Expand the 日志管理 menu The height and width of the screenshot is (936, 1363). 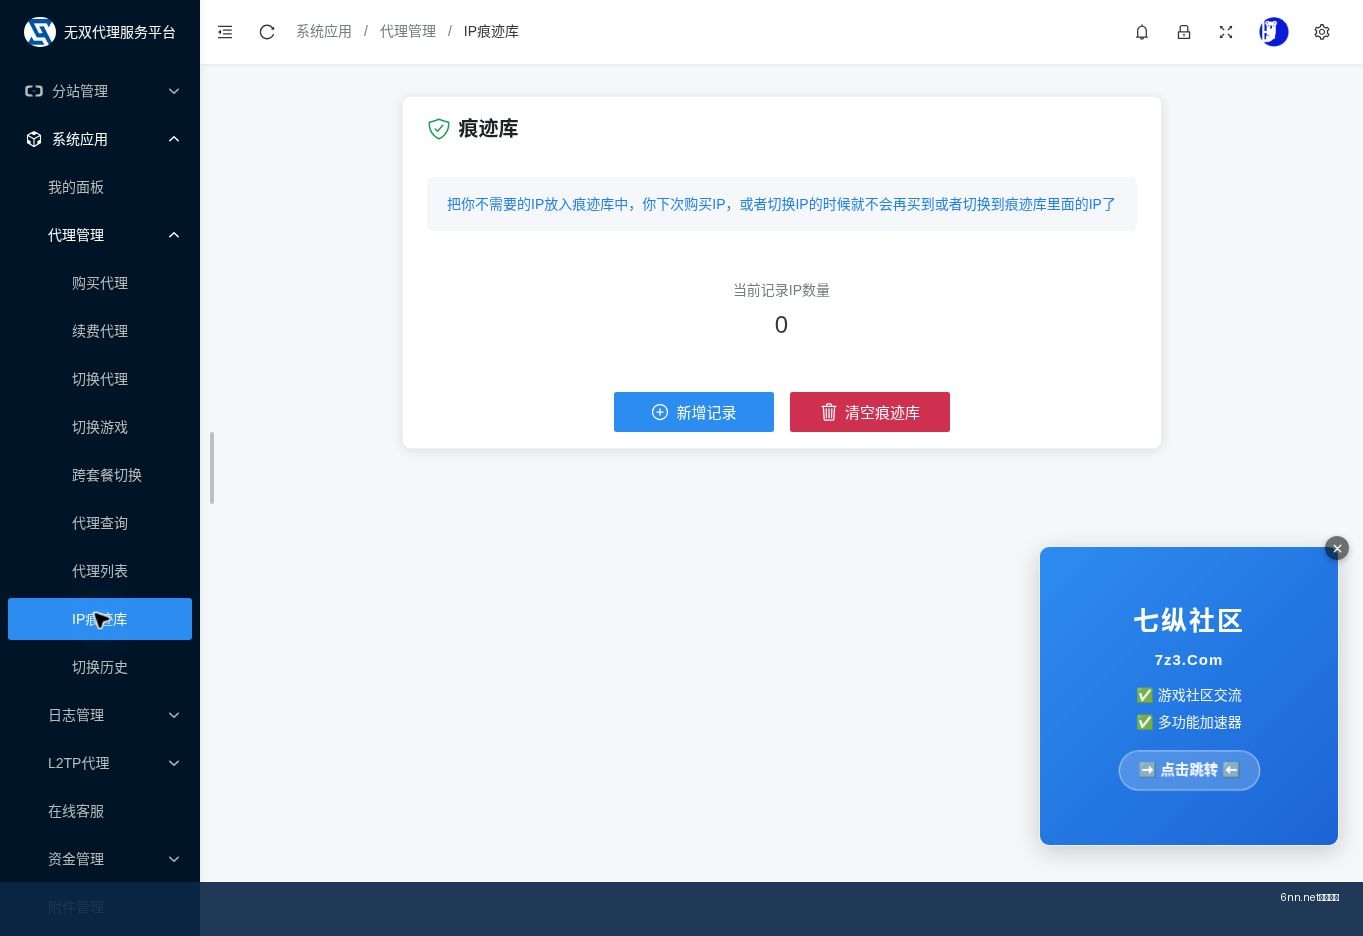pos(100,715)
